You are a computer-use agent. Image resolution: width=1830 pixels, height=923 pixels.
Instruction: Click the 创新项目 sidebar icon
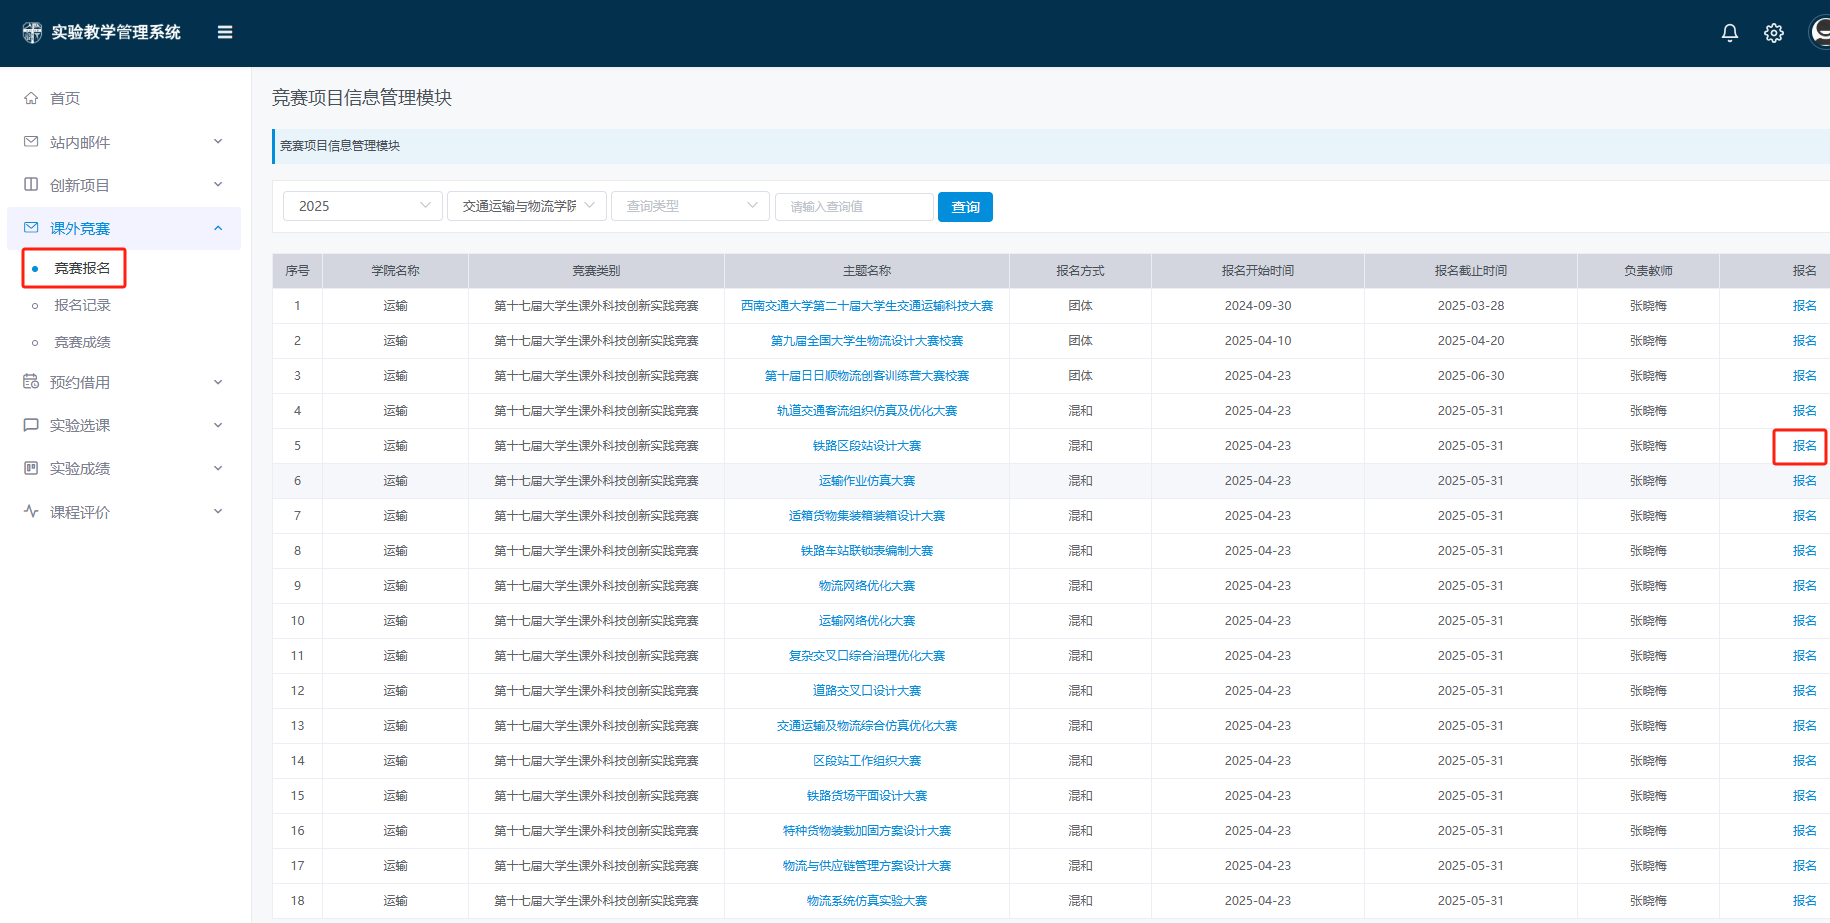pos(31,185)
